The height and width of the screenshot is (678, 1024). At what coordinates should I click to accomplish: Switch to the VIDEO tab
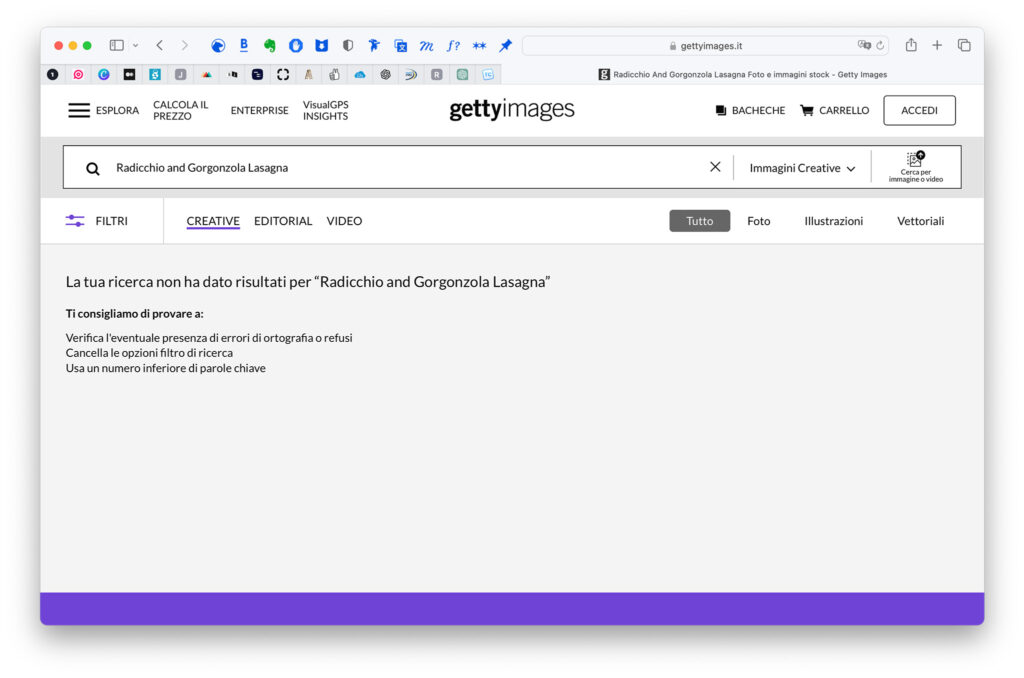coord(344,221)
